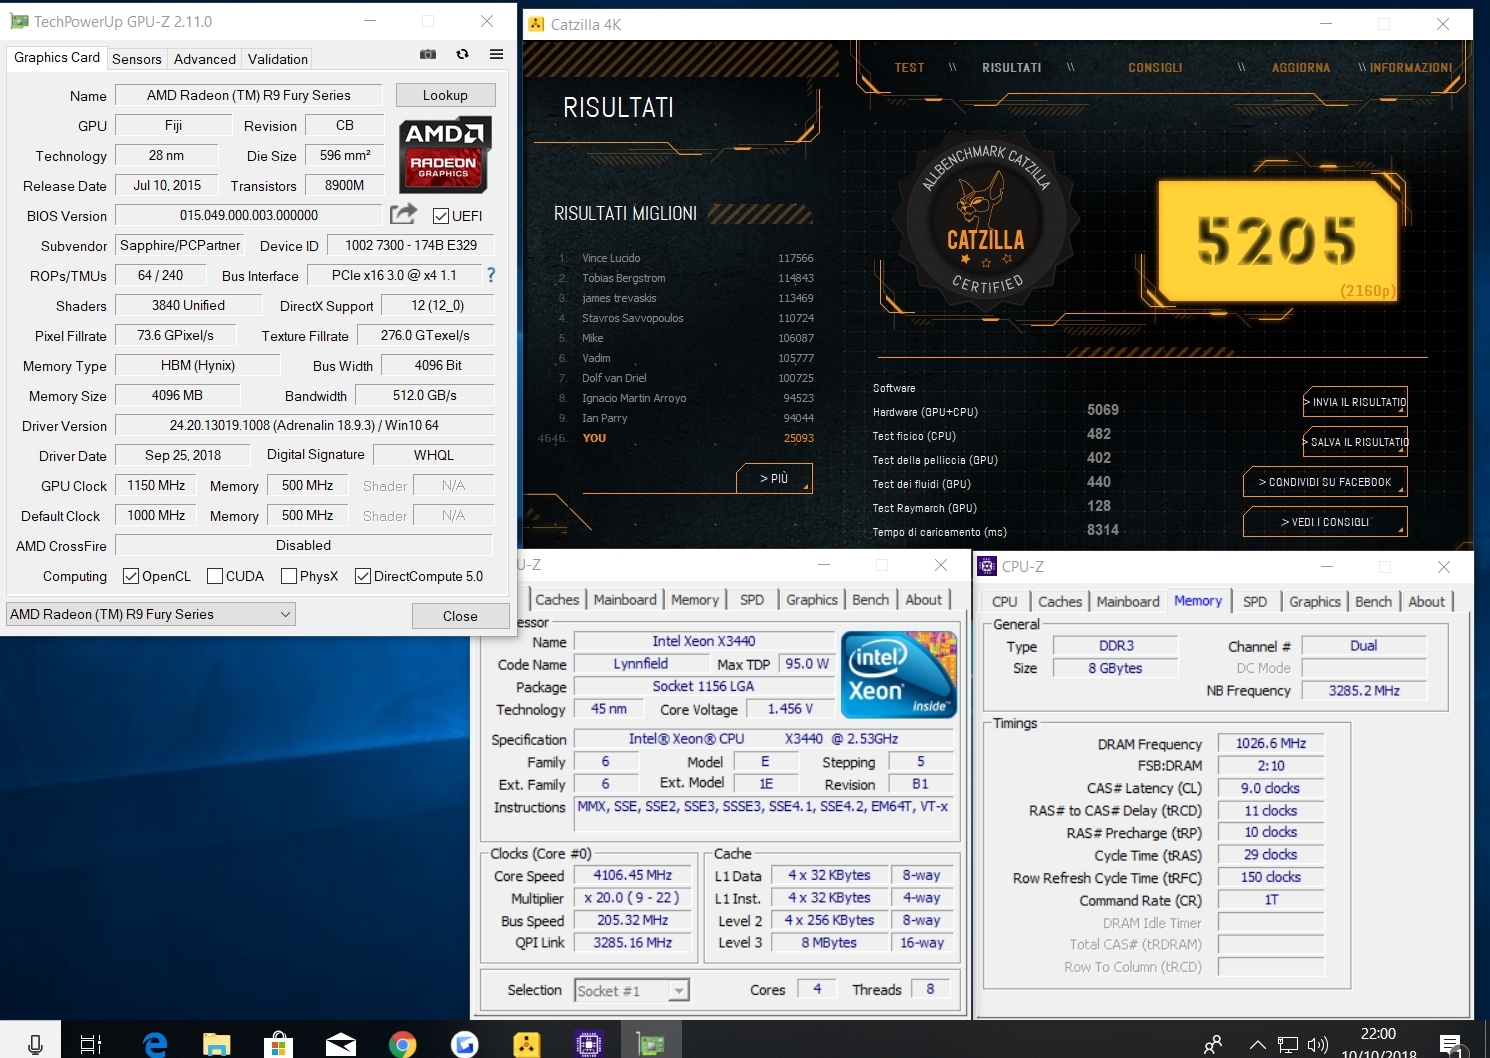Toggle the UEFI checkbox
This screenshot has width=1490, height=1058.
pyautogui.click(x=440, y=216)
